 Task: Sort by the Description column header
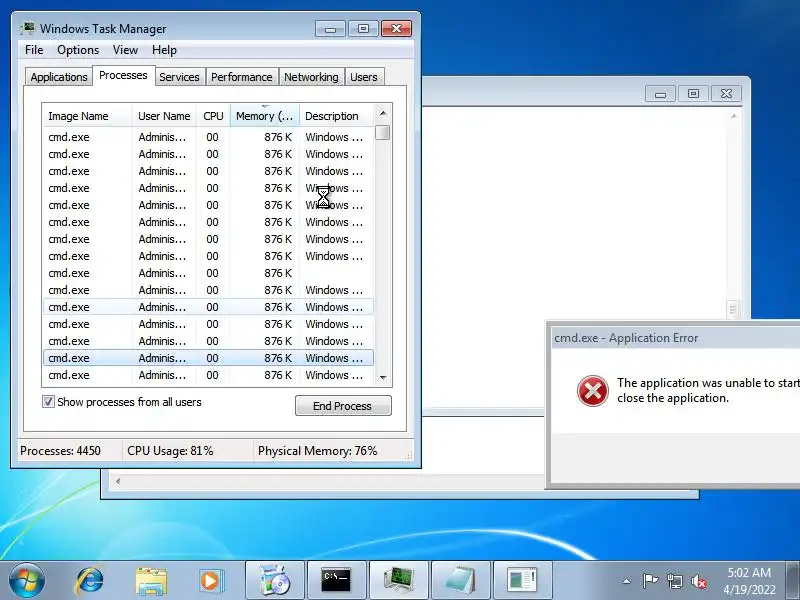[337, 116]
